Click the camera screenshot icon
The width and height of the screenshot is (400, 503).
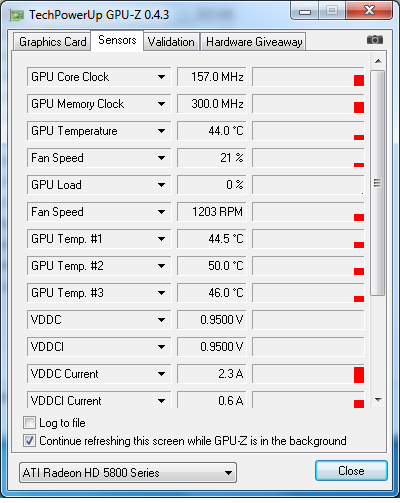click(375, 40)
